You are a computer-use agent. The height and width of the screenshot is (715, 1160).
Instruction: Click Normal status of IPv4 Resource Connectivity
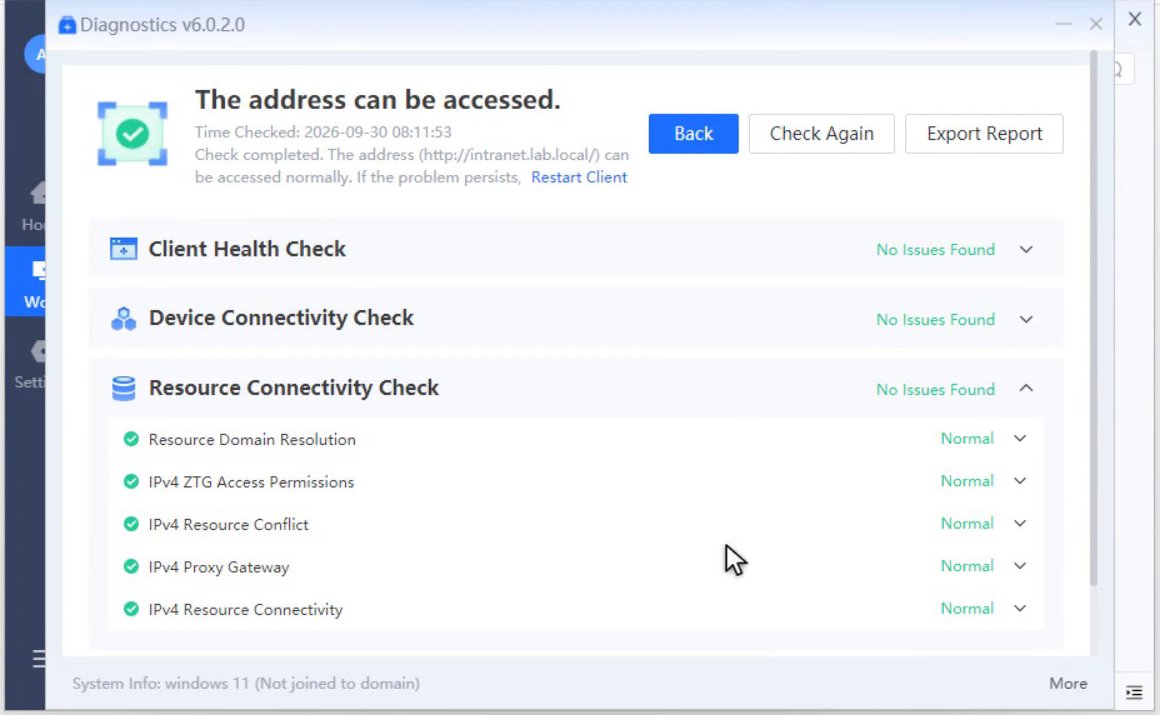tap(967, 608)
